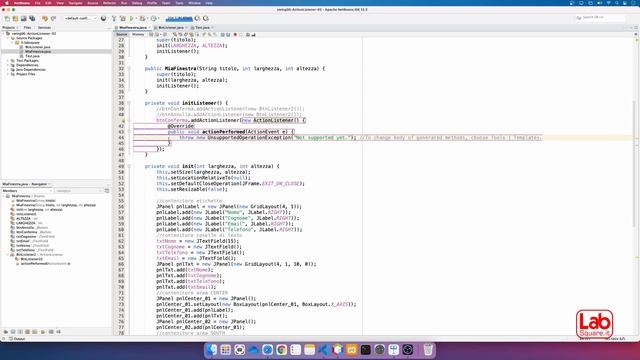Screen dimensions: 640x360
Task: Expand the Java Dependencies tree node
Action: coord(8,69)
